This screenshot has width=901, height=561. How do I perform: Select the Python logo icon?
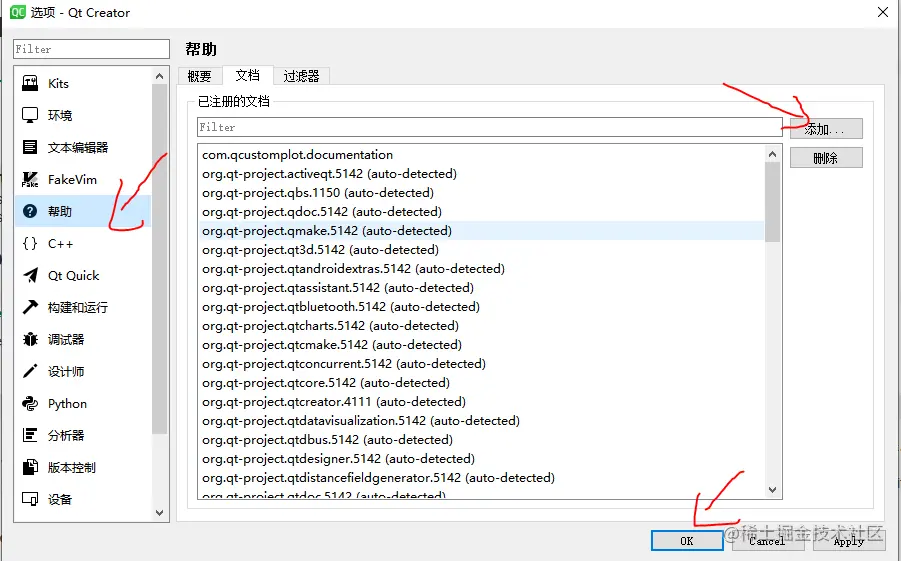coord(30,404)
